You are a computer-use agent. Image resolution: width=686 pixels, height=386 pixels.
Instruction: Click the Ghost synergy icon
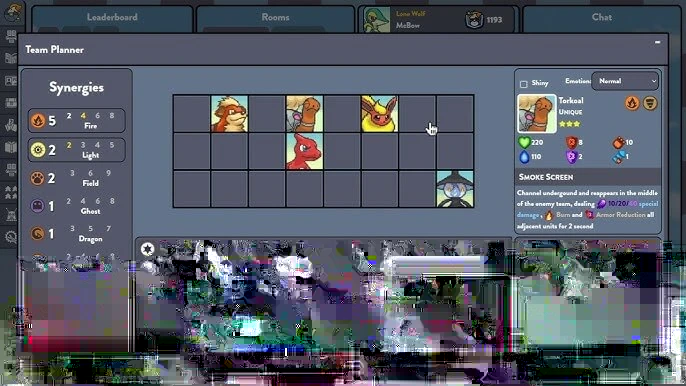[37, 206]
